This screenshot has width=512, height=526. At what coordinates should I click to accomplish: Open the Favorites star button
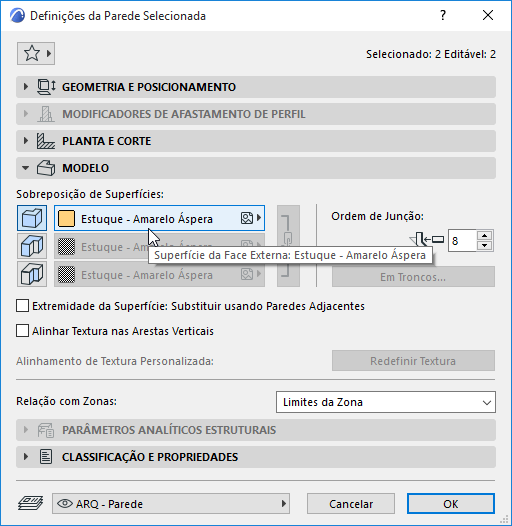(x=36, y=53)
